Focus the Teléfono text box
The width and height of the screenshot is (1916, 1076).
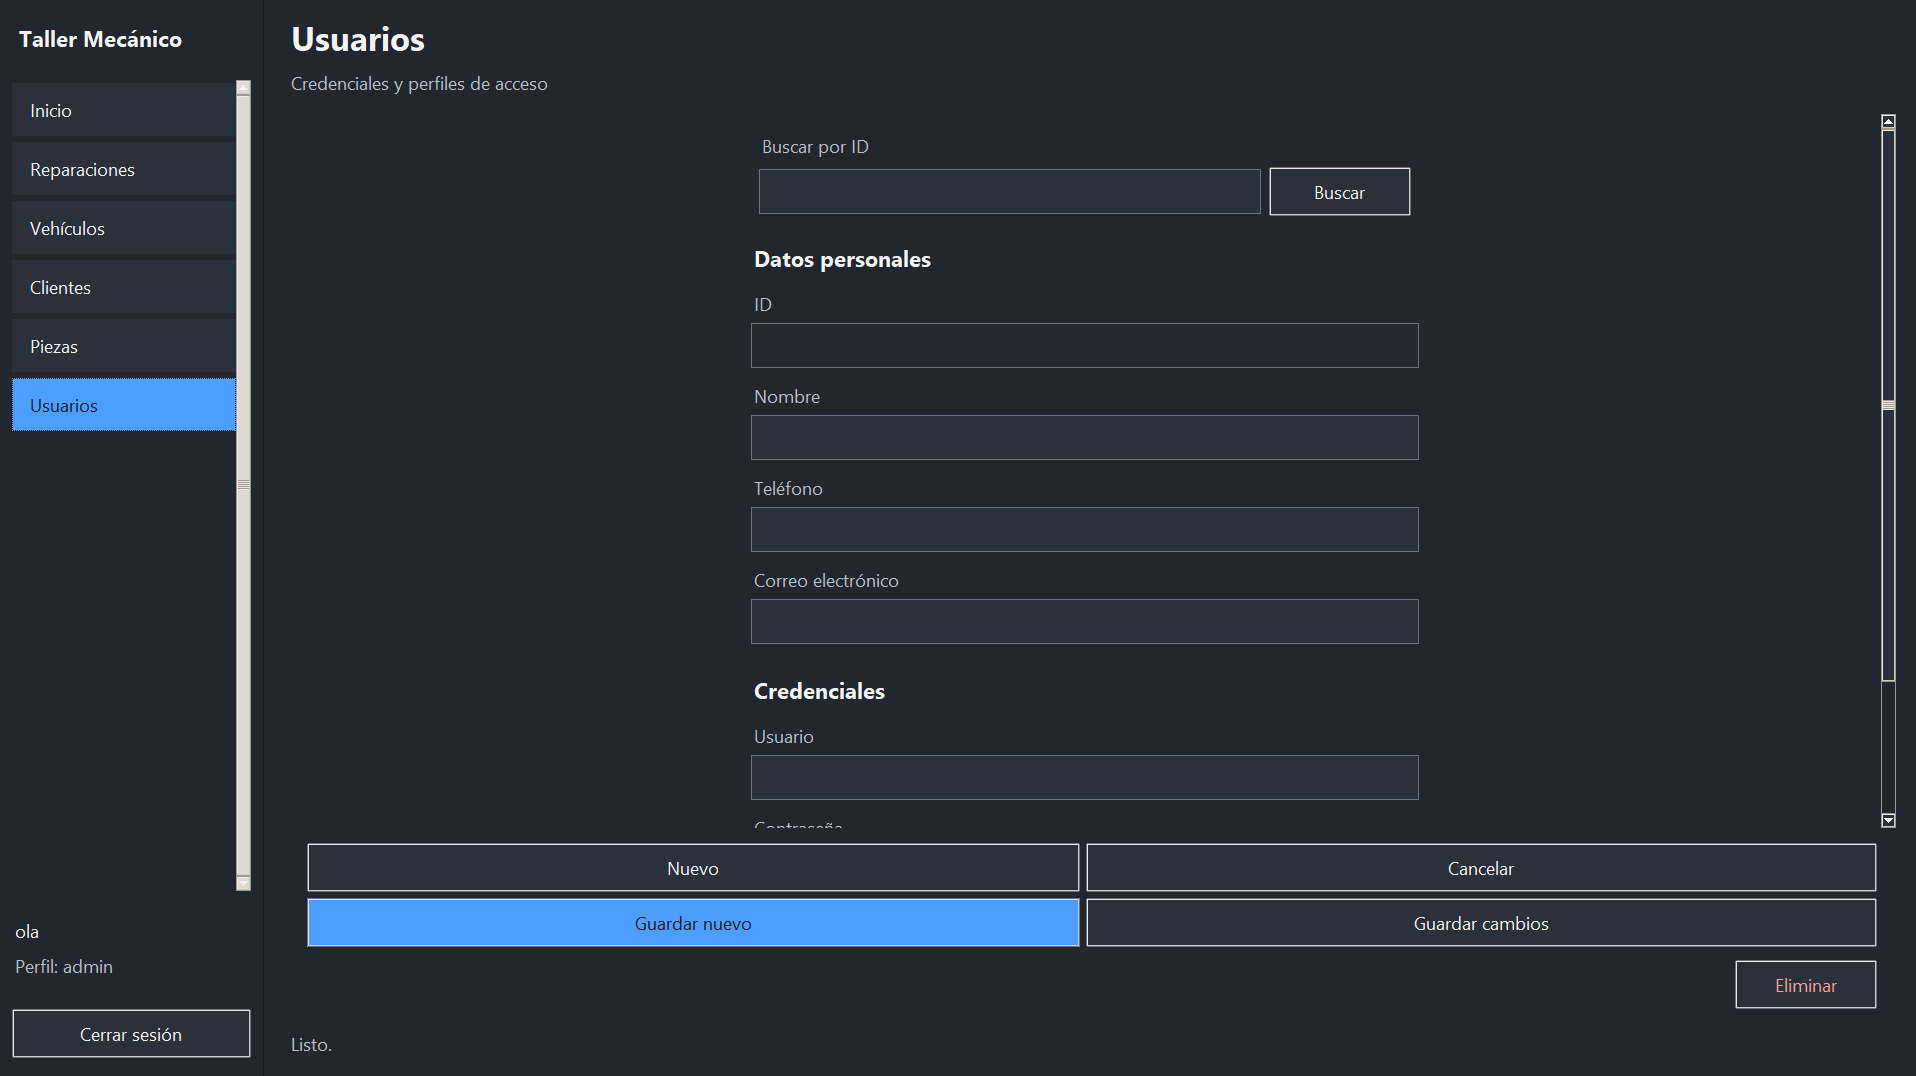click(x=1084, y=530)
